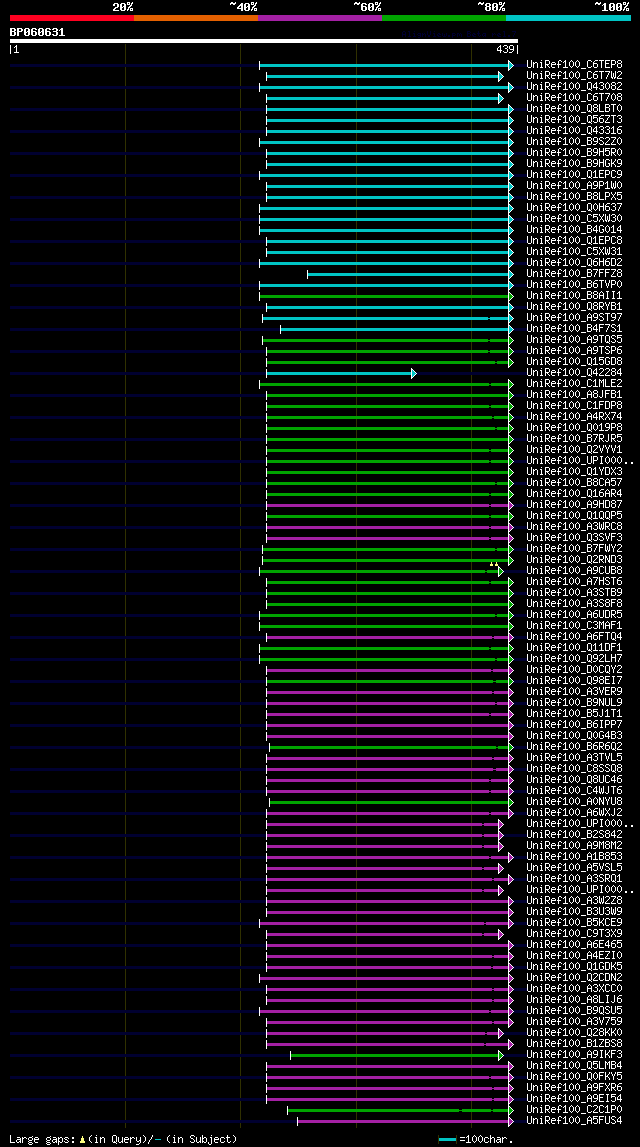Click the green bar for UniRef100_C2C1P0

pyautogui.click(x=401, y=1110)
